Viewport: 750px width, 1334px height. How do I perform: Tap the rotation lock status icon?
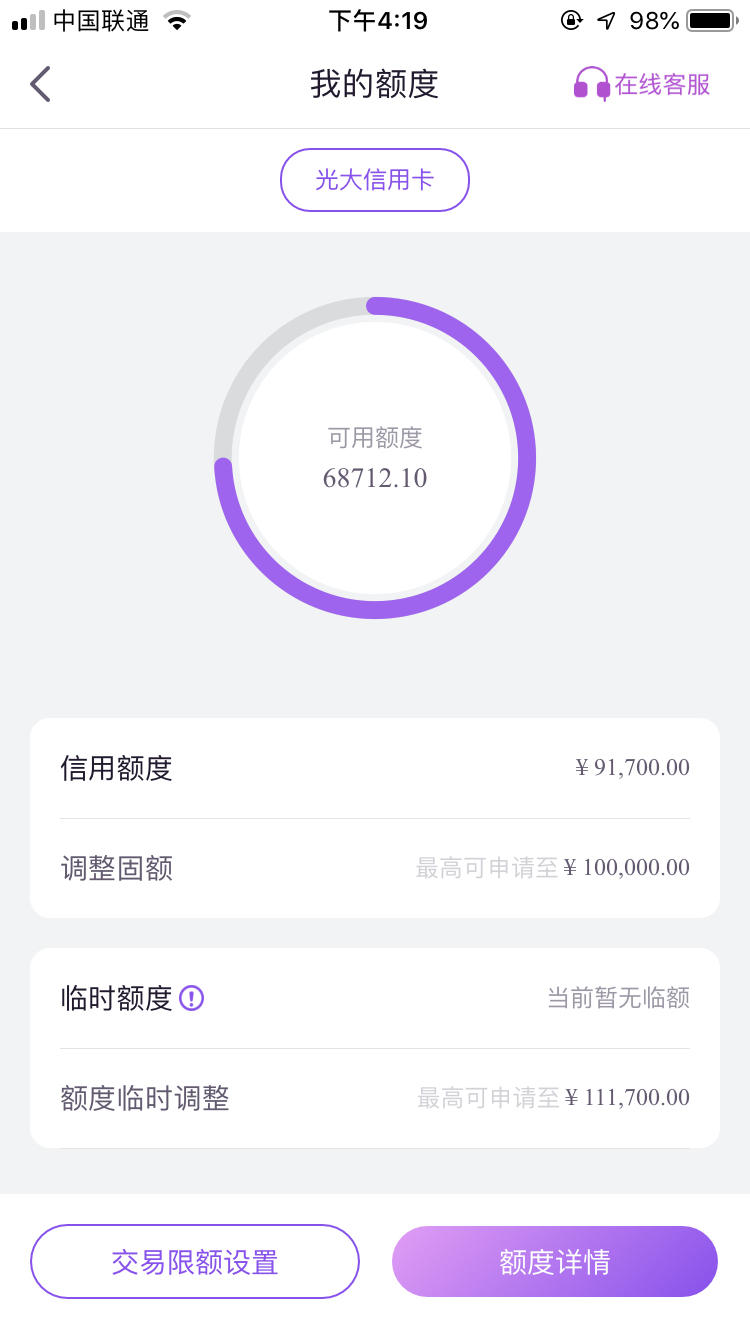click(571, 21)
